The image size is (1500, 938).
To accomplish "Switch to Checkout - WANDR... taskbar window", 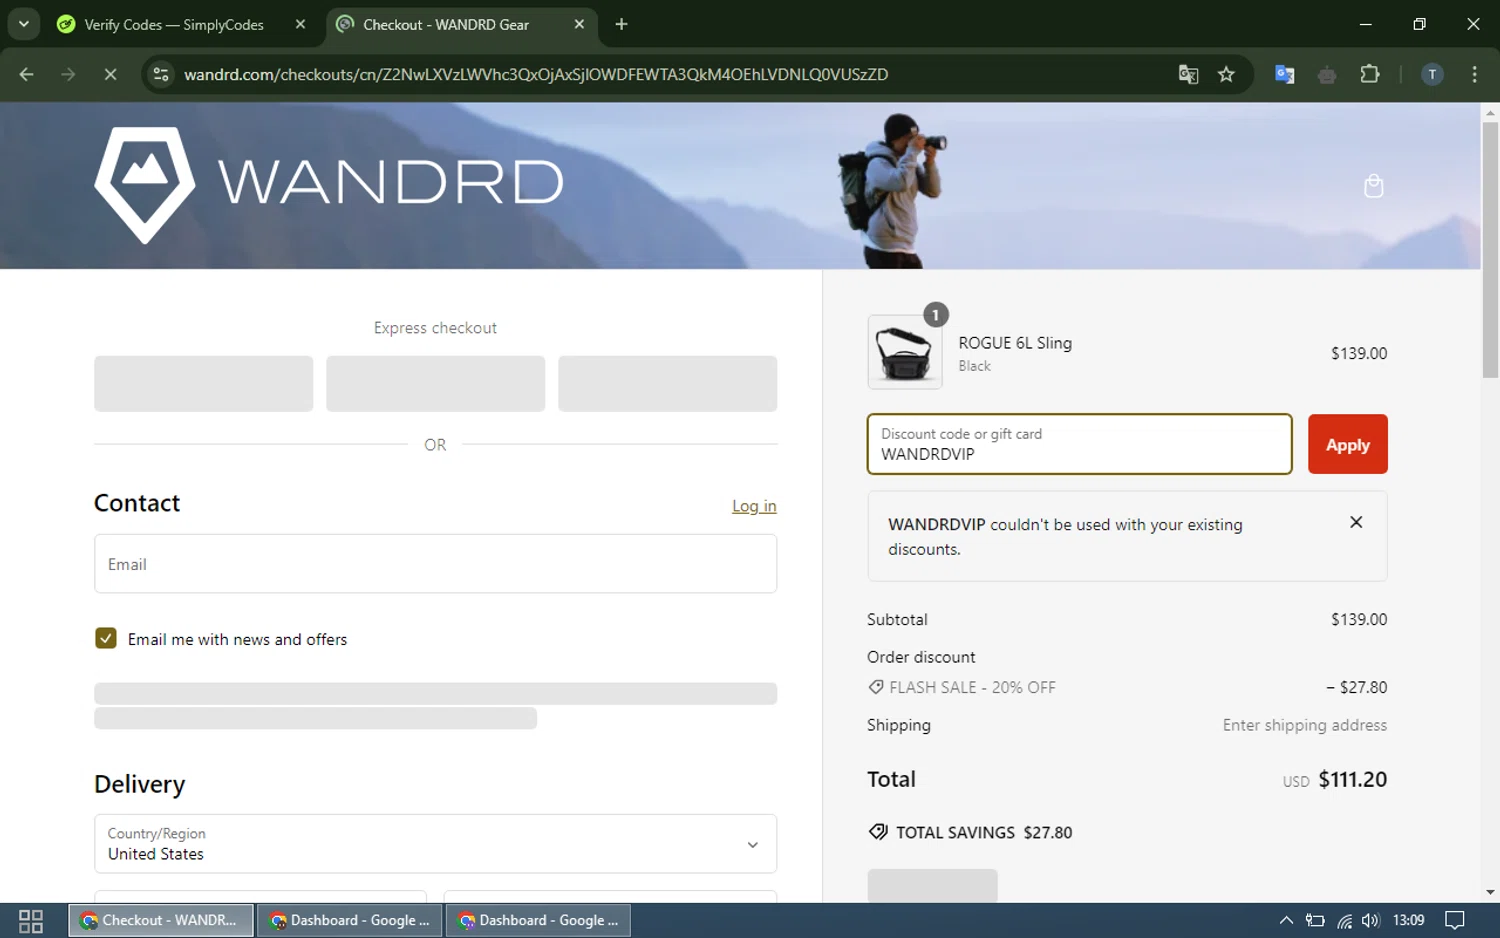I will pos(161,920).
